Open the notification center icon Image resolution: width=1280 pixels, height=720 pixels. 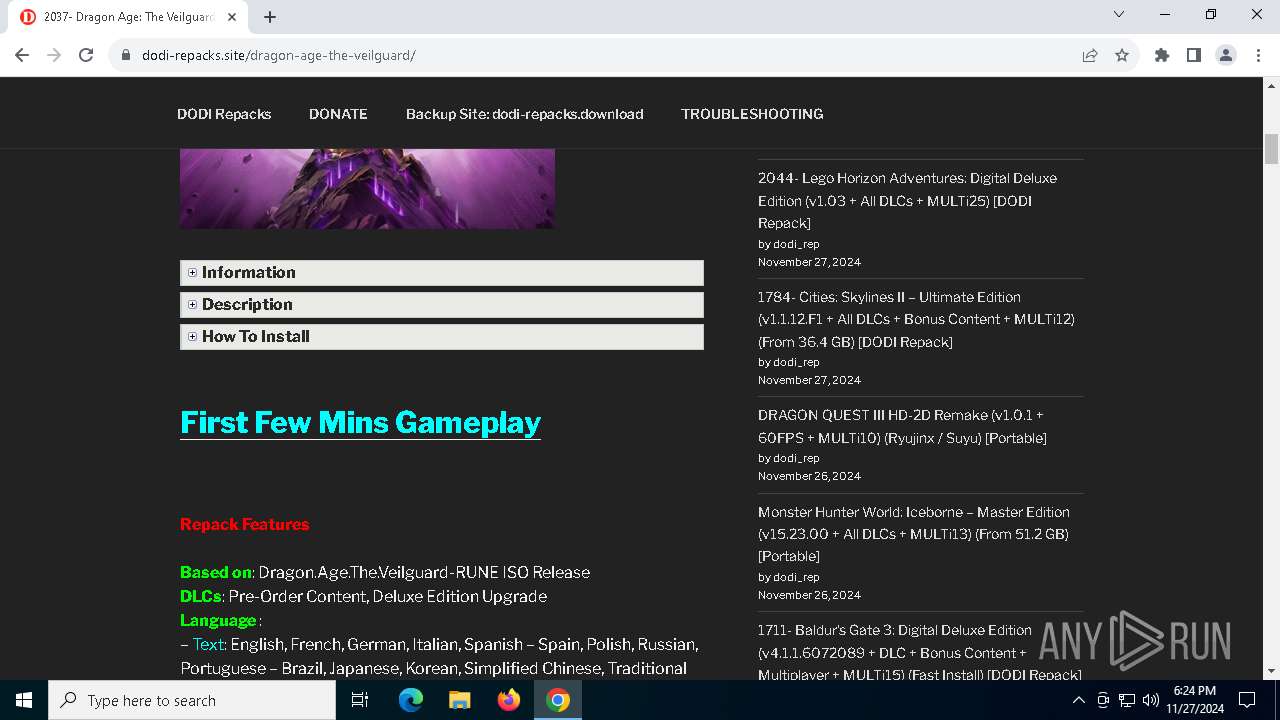(x=1247, y=700)
